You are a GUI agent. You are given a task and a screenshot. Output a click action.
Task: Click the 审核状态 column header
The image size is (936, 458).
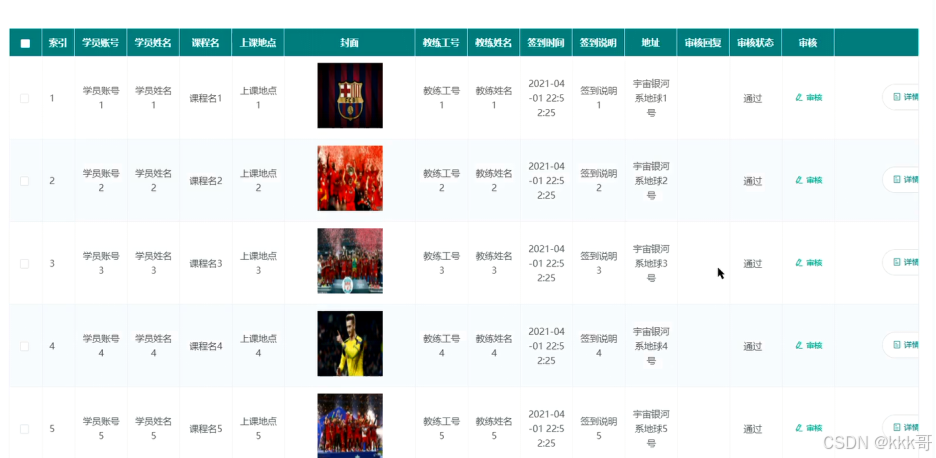point(755,43)
